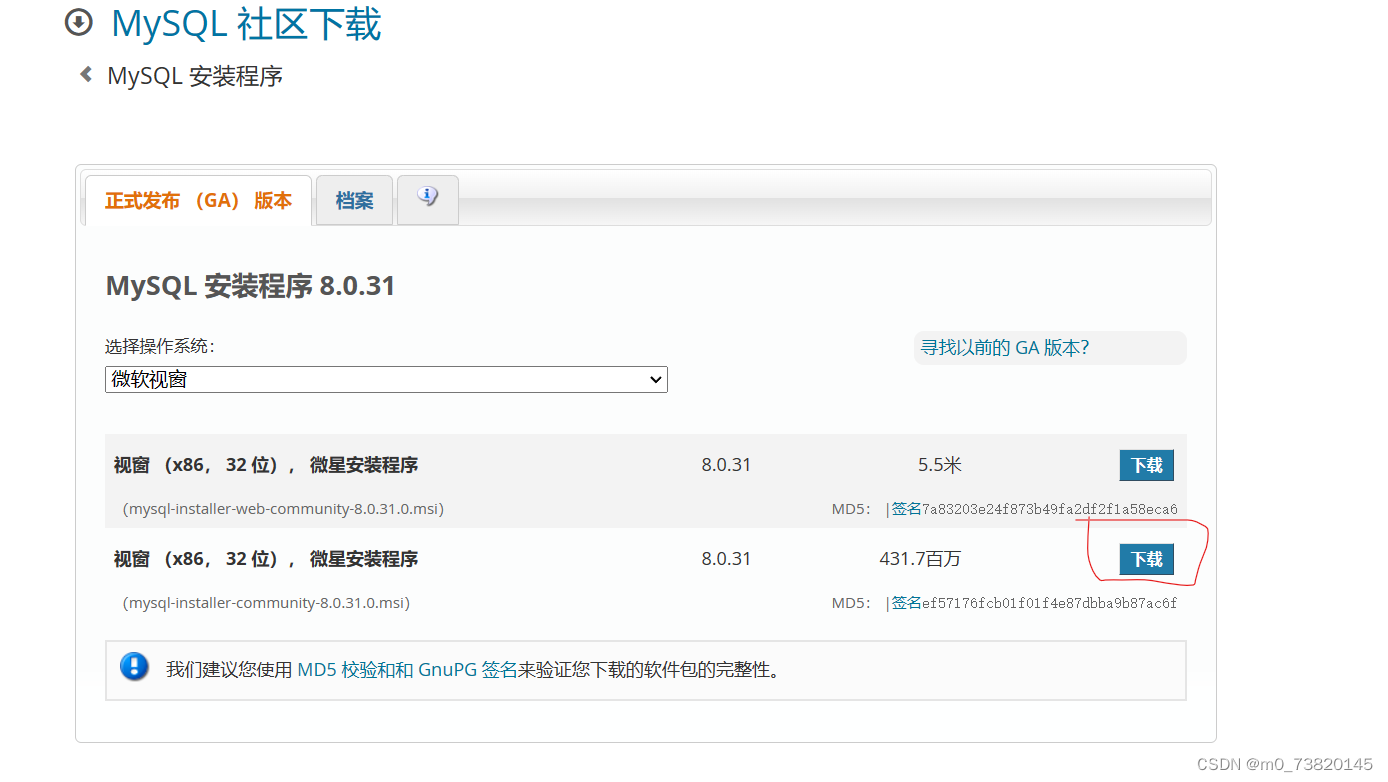Switch to 正式发布 (GA) 版本 tab

[198, 201]
